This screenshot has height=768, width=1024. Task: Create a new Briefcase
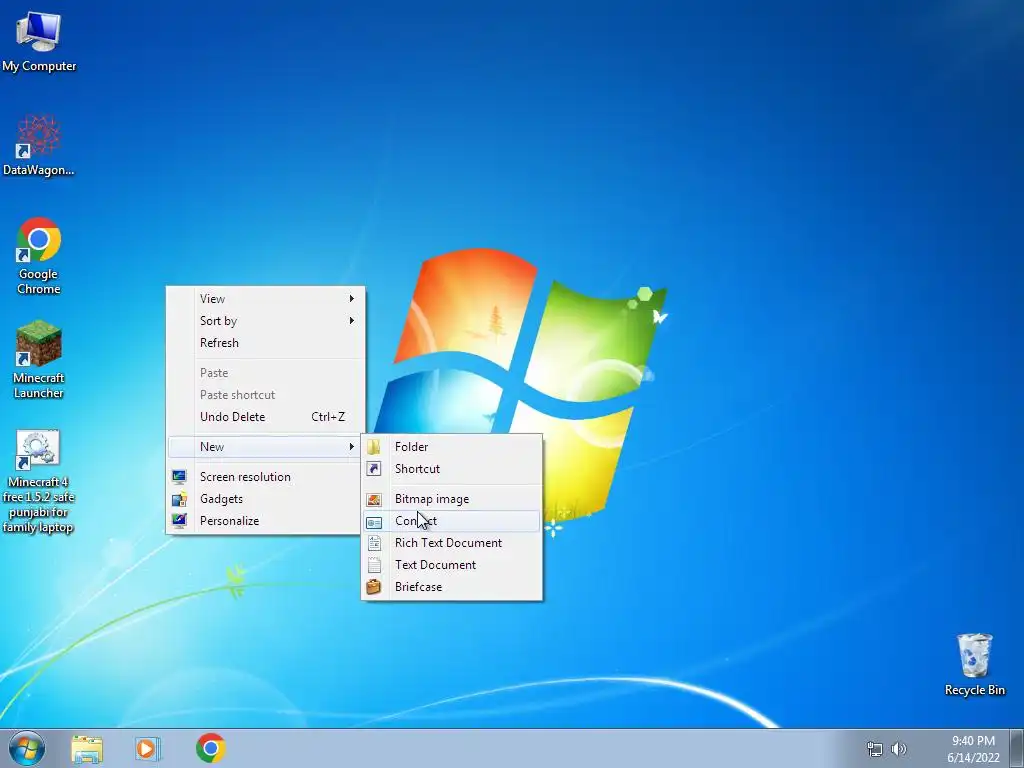pyautogui.click(x=451, y=587)
